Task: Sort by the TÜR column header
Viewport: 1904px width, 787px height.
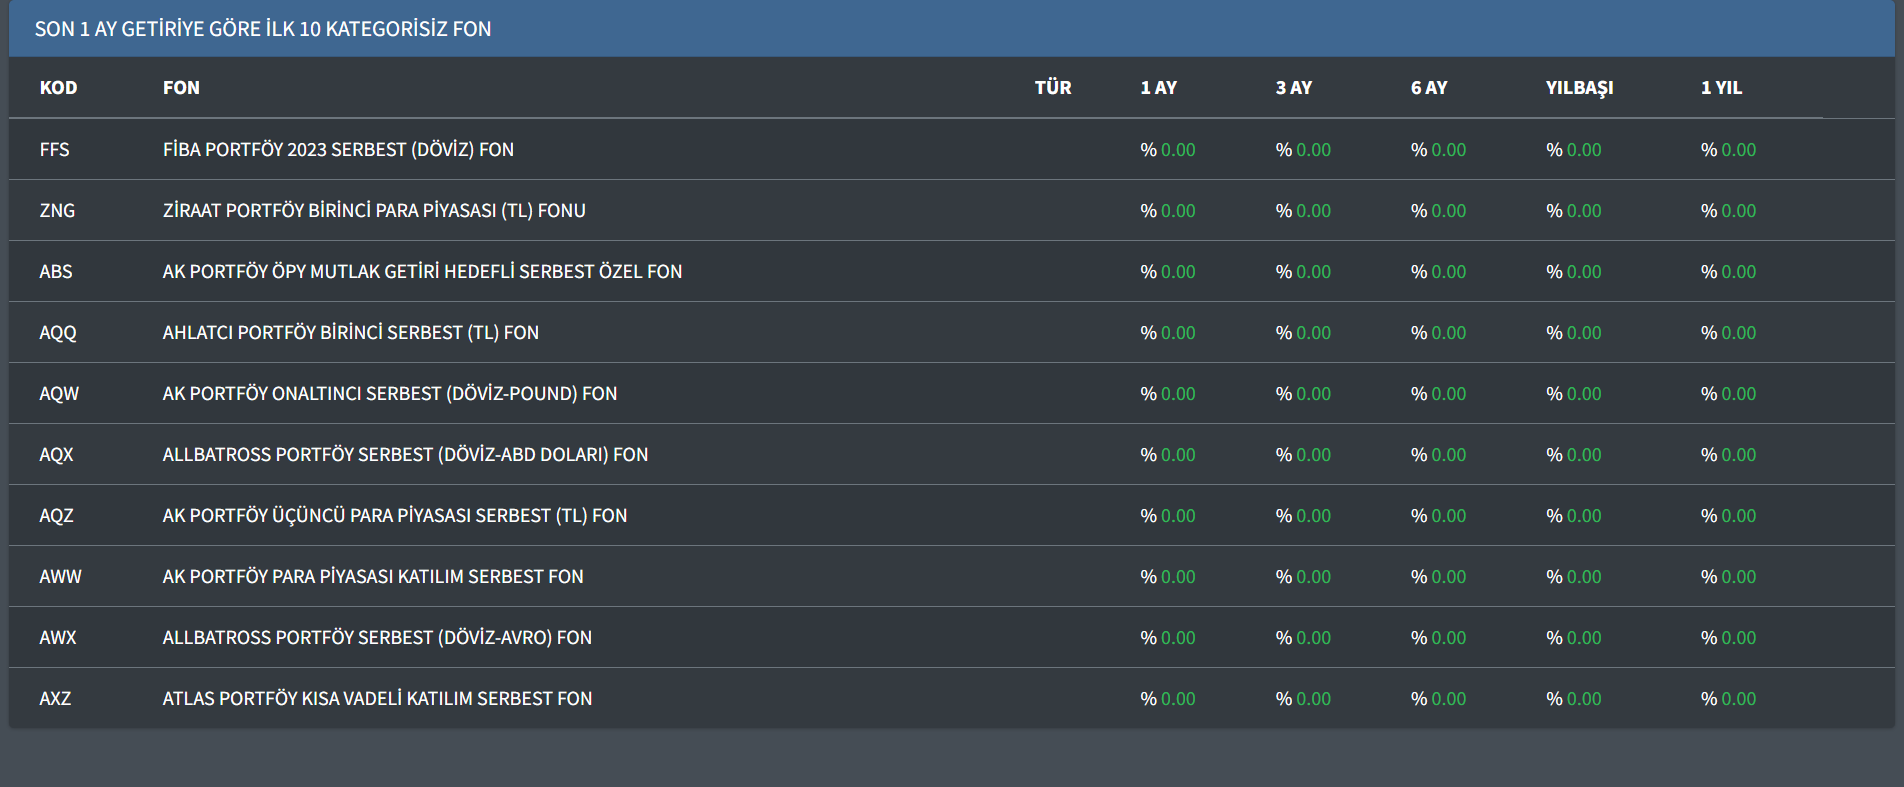Action: click(1052, 88)
